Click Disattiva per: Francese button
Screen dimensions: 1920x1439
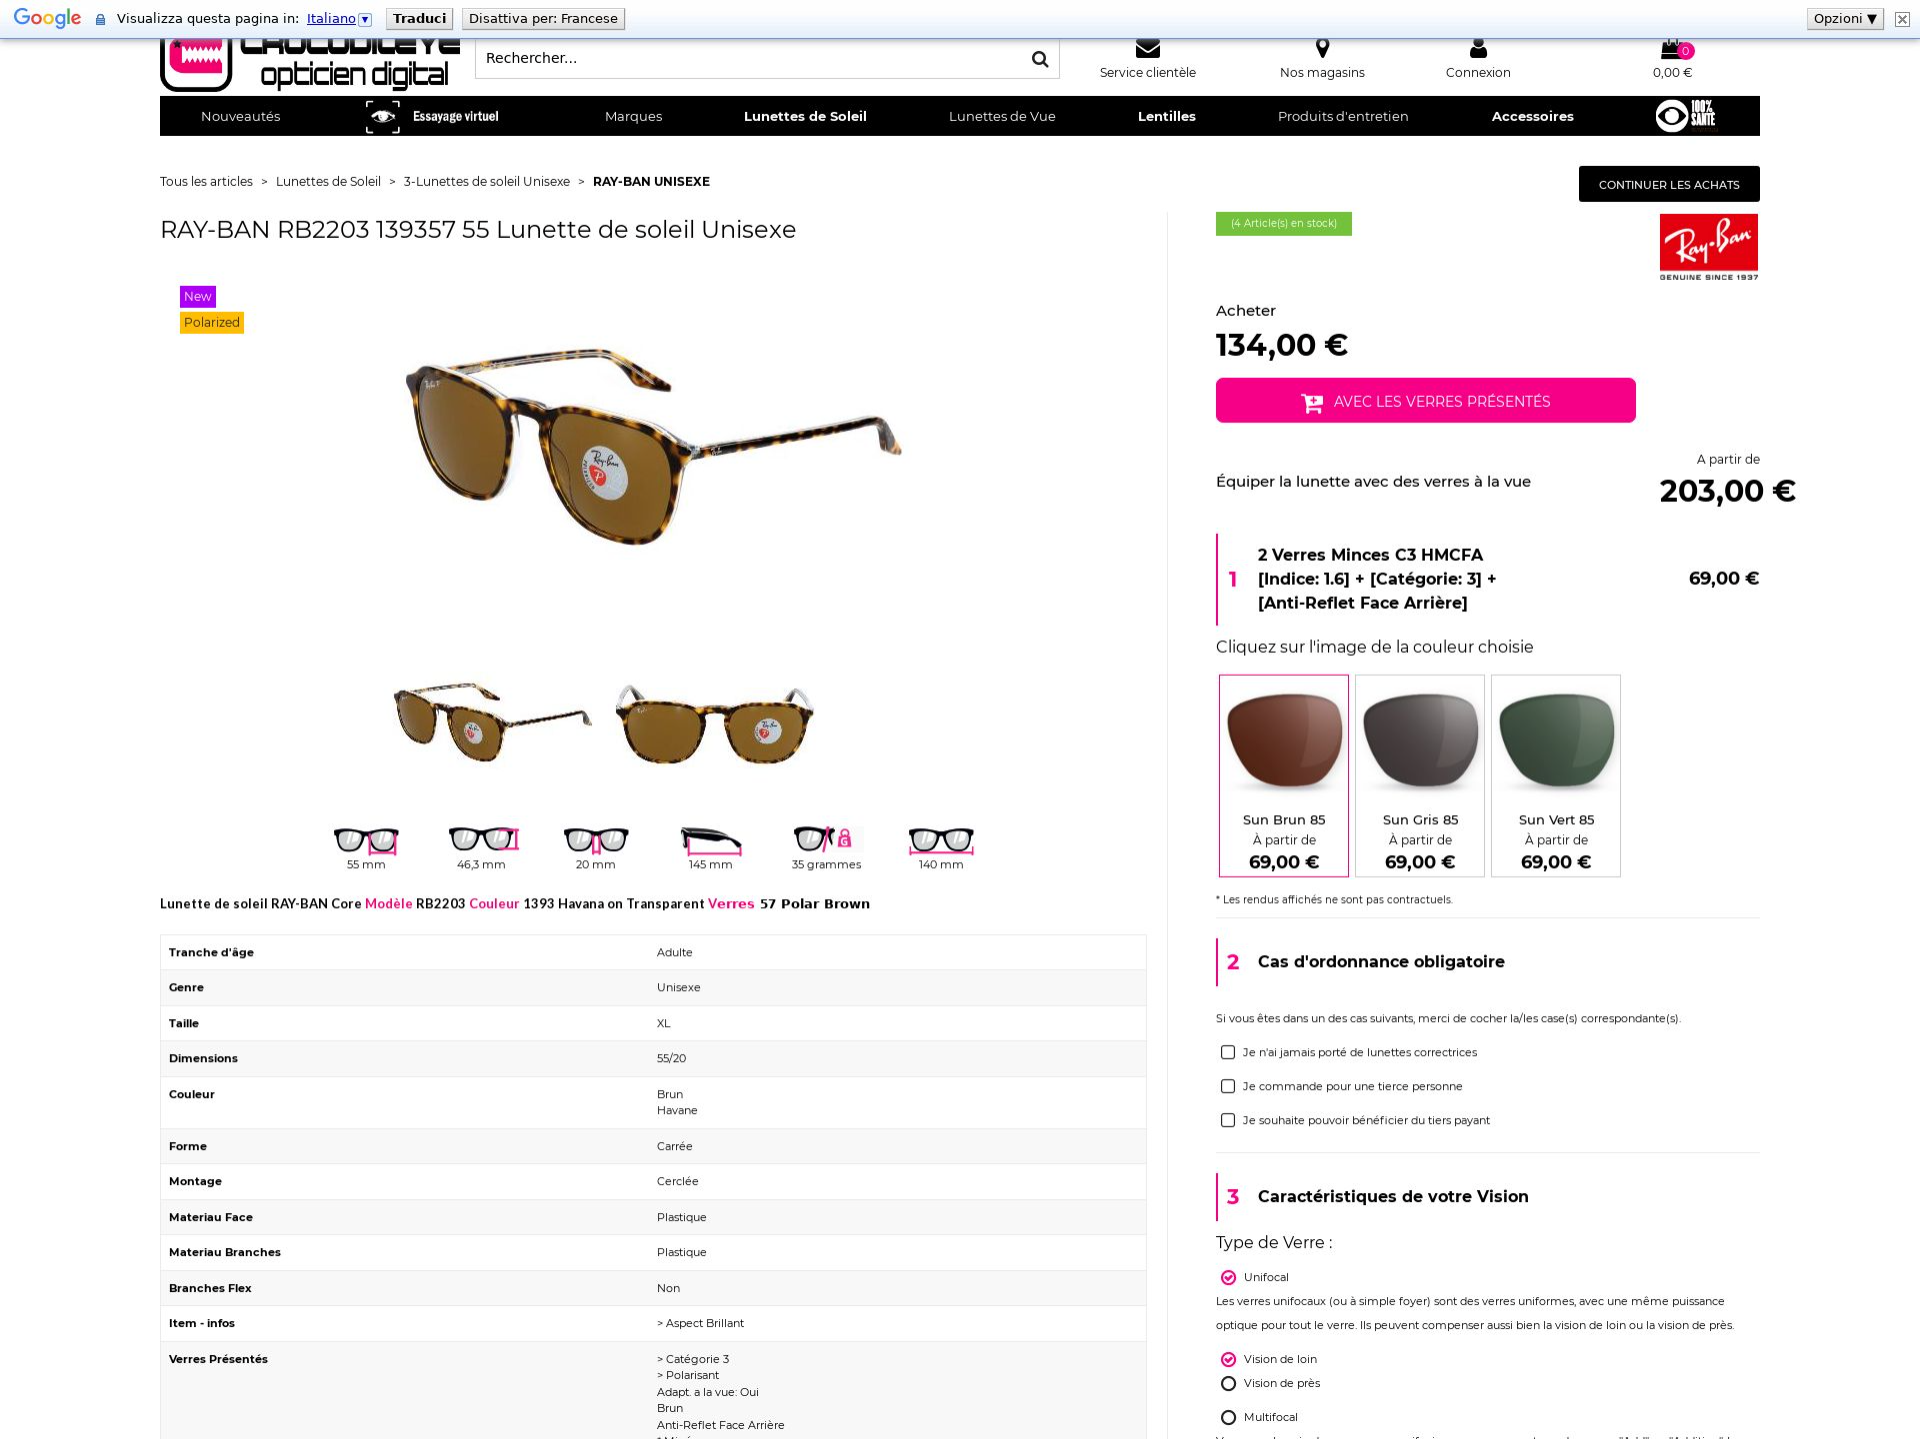543,19
